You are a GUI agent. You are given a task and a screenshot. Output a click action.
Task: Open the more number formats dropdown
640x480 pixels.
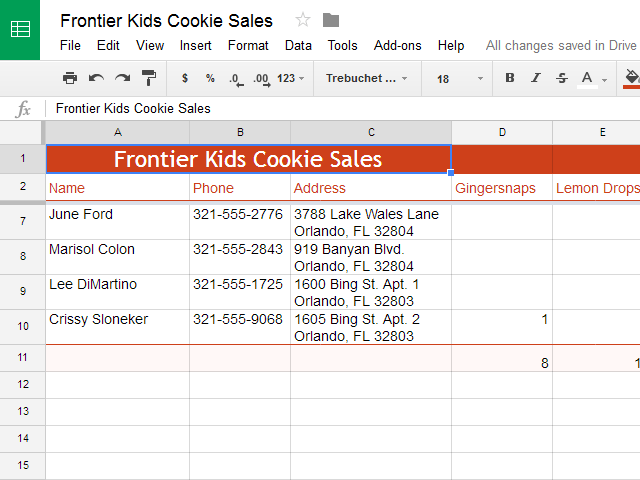click(291, 78)
